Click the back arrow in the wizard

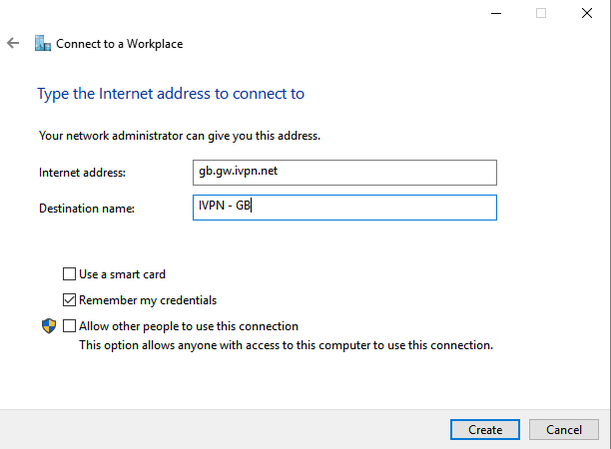click(13, 44)
